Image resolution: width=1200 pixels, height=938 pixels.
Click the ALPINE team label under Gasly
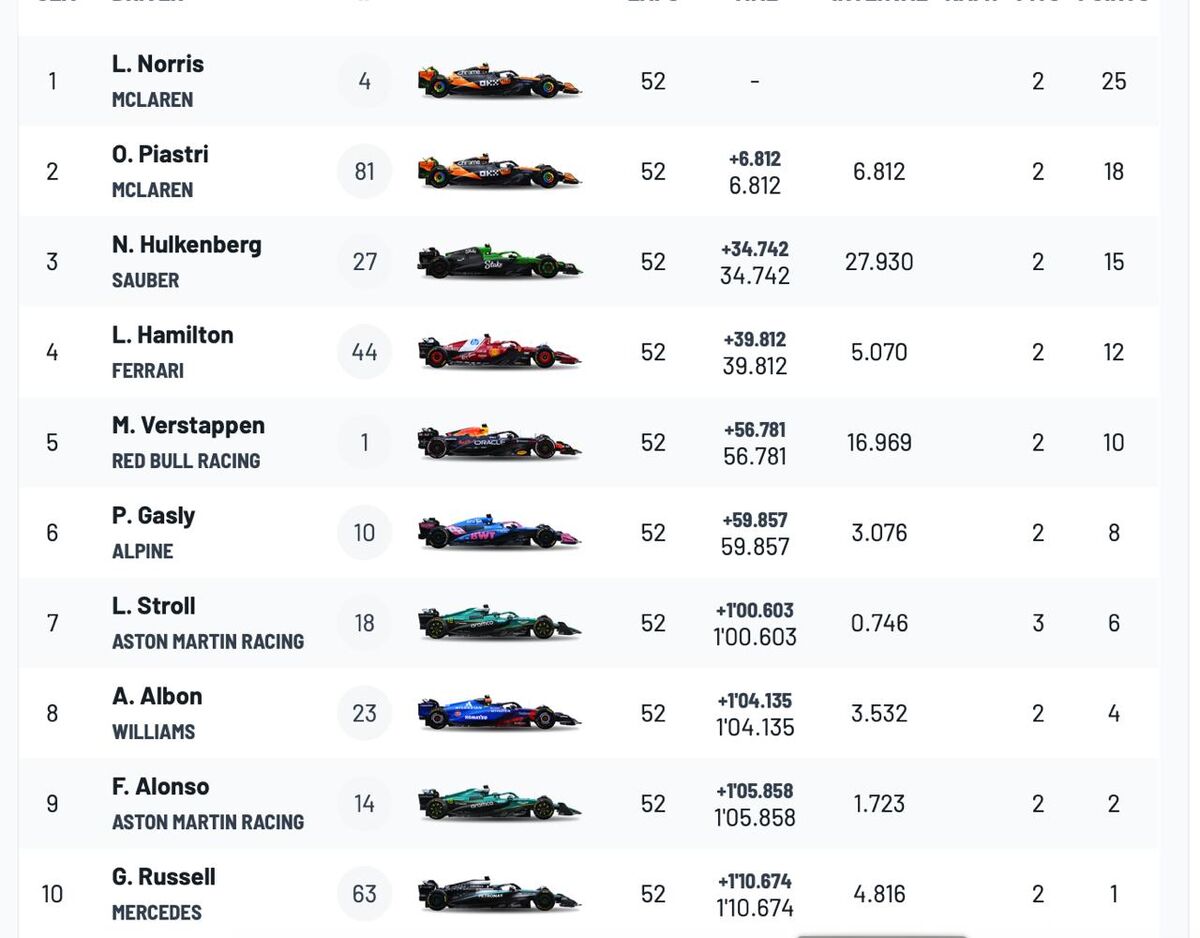tap(143, 551)
